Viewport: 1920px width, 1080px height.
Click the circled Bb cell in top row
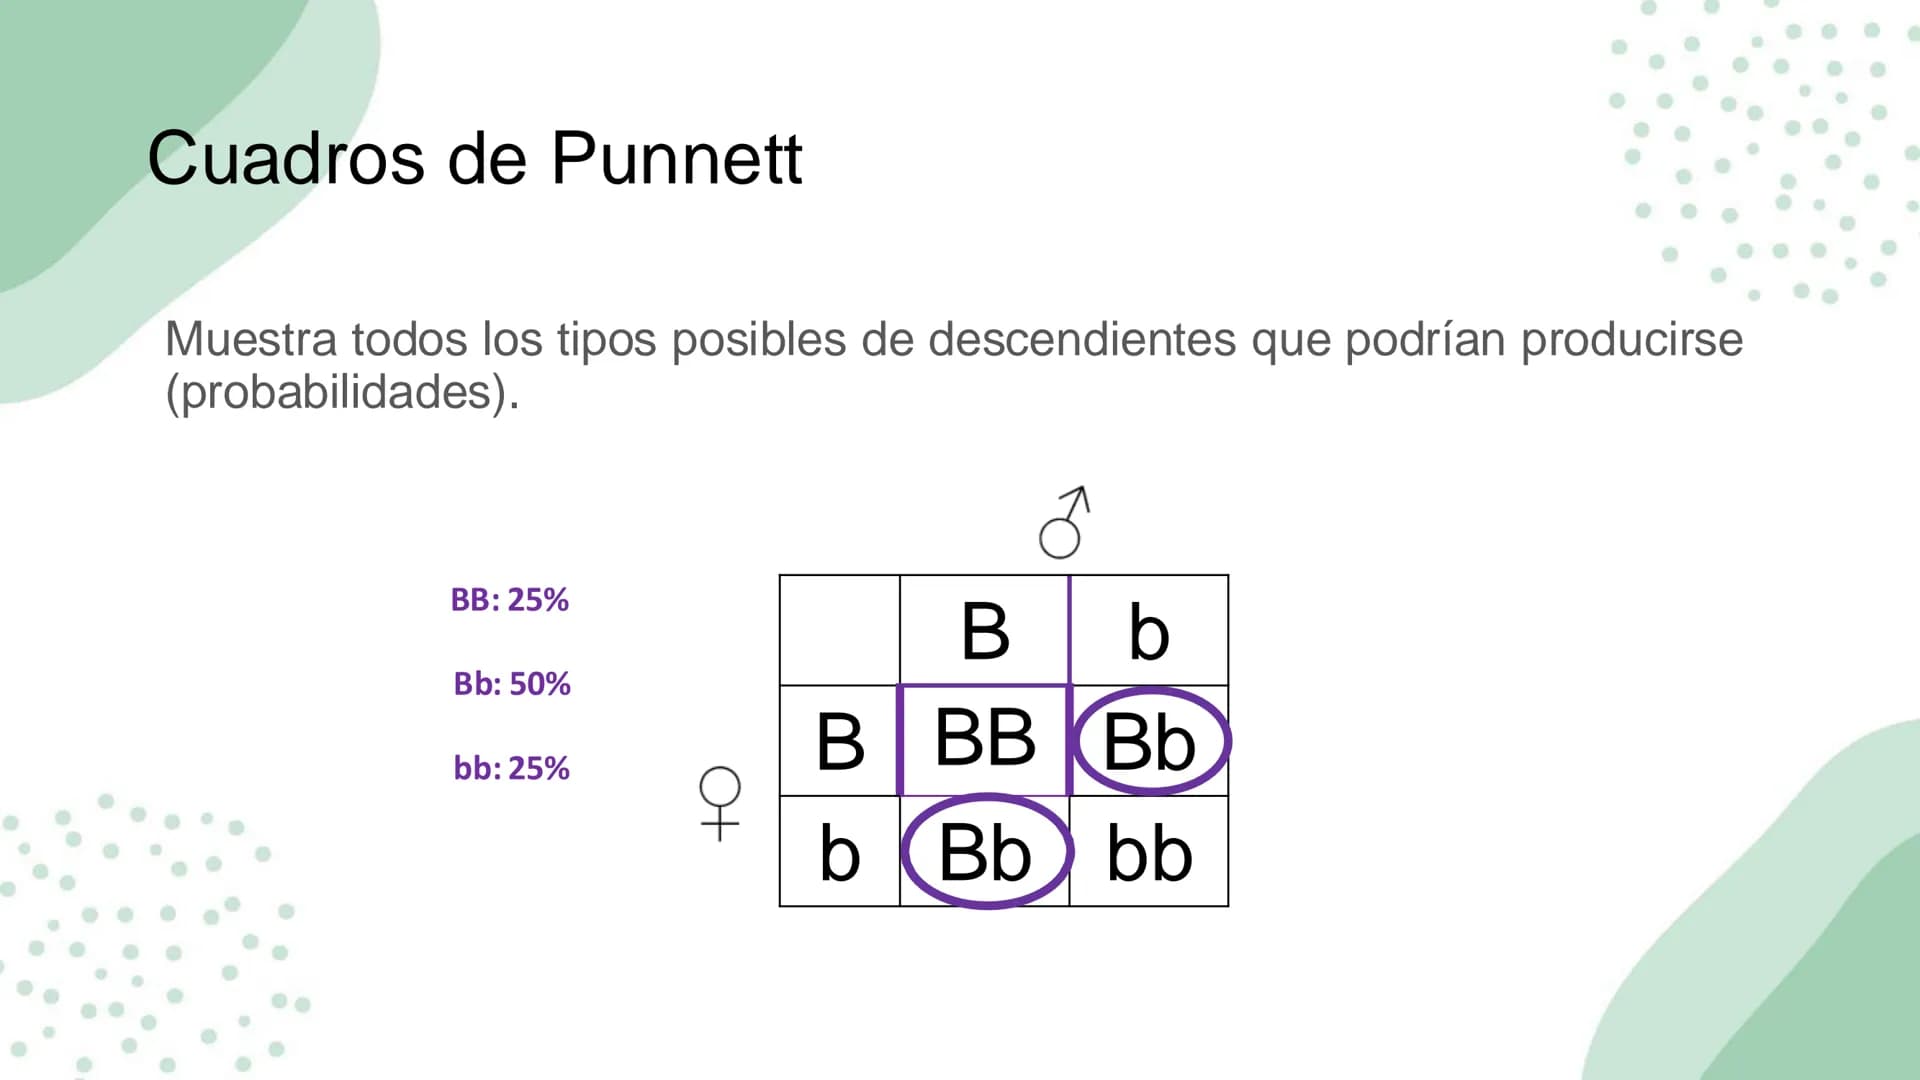(1150, 741)
